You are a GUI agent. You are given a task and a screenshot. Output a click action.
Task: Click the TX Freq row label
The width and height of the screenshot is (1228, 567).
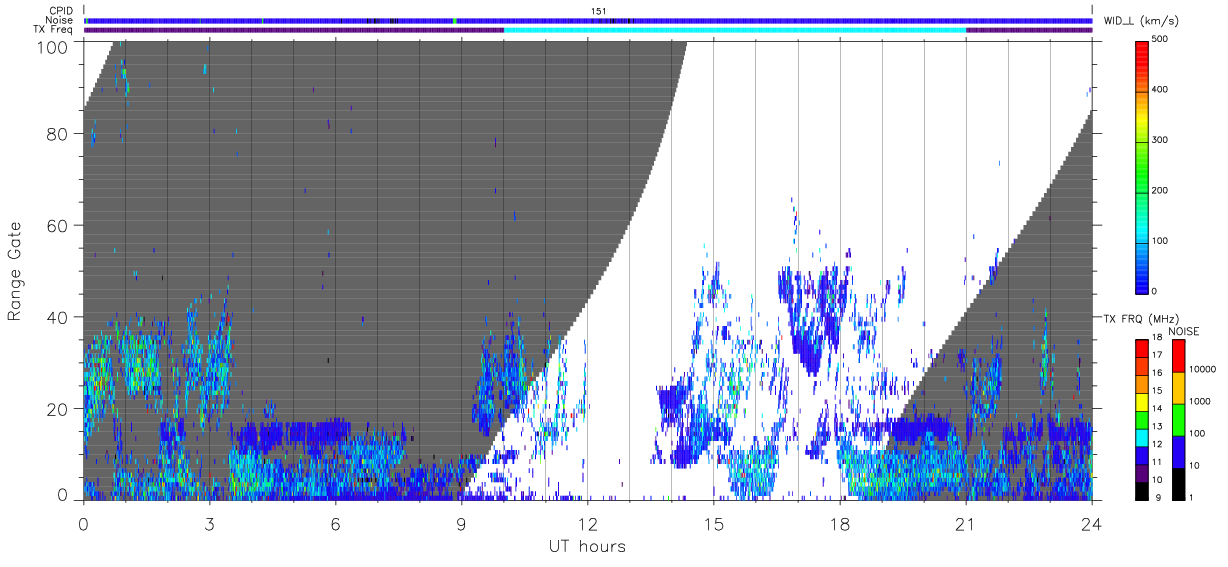coord(53,30)
